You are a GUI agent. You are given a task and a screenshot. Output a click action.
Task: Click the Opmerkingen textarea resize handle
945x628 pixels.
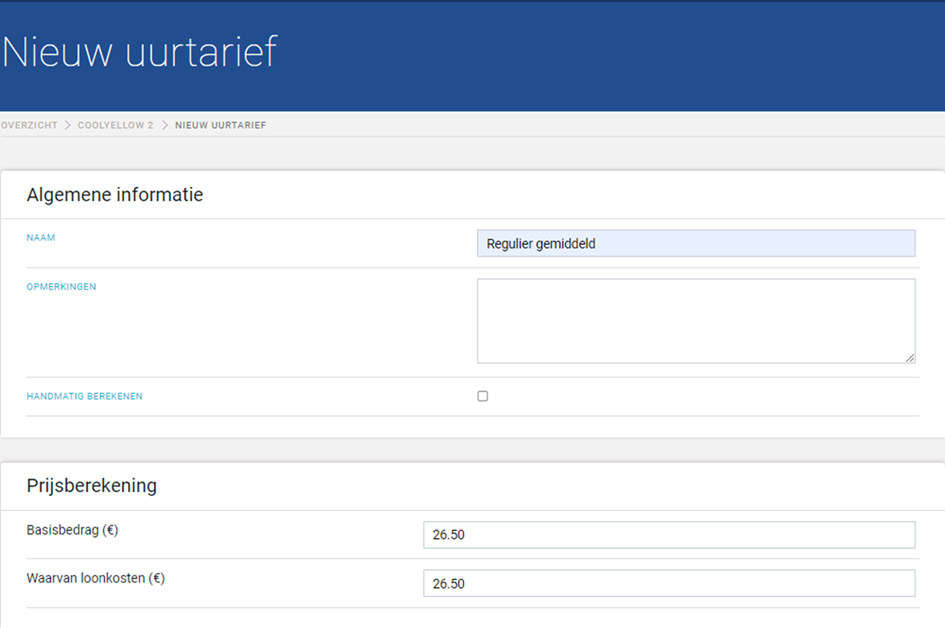(909, 357)
